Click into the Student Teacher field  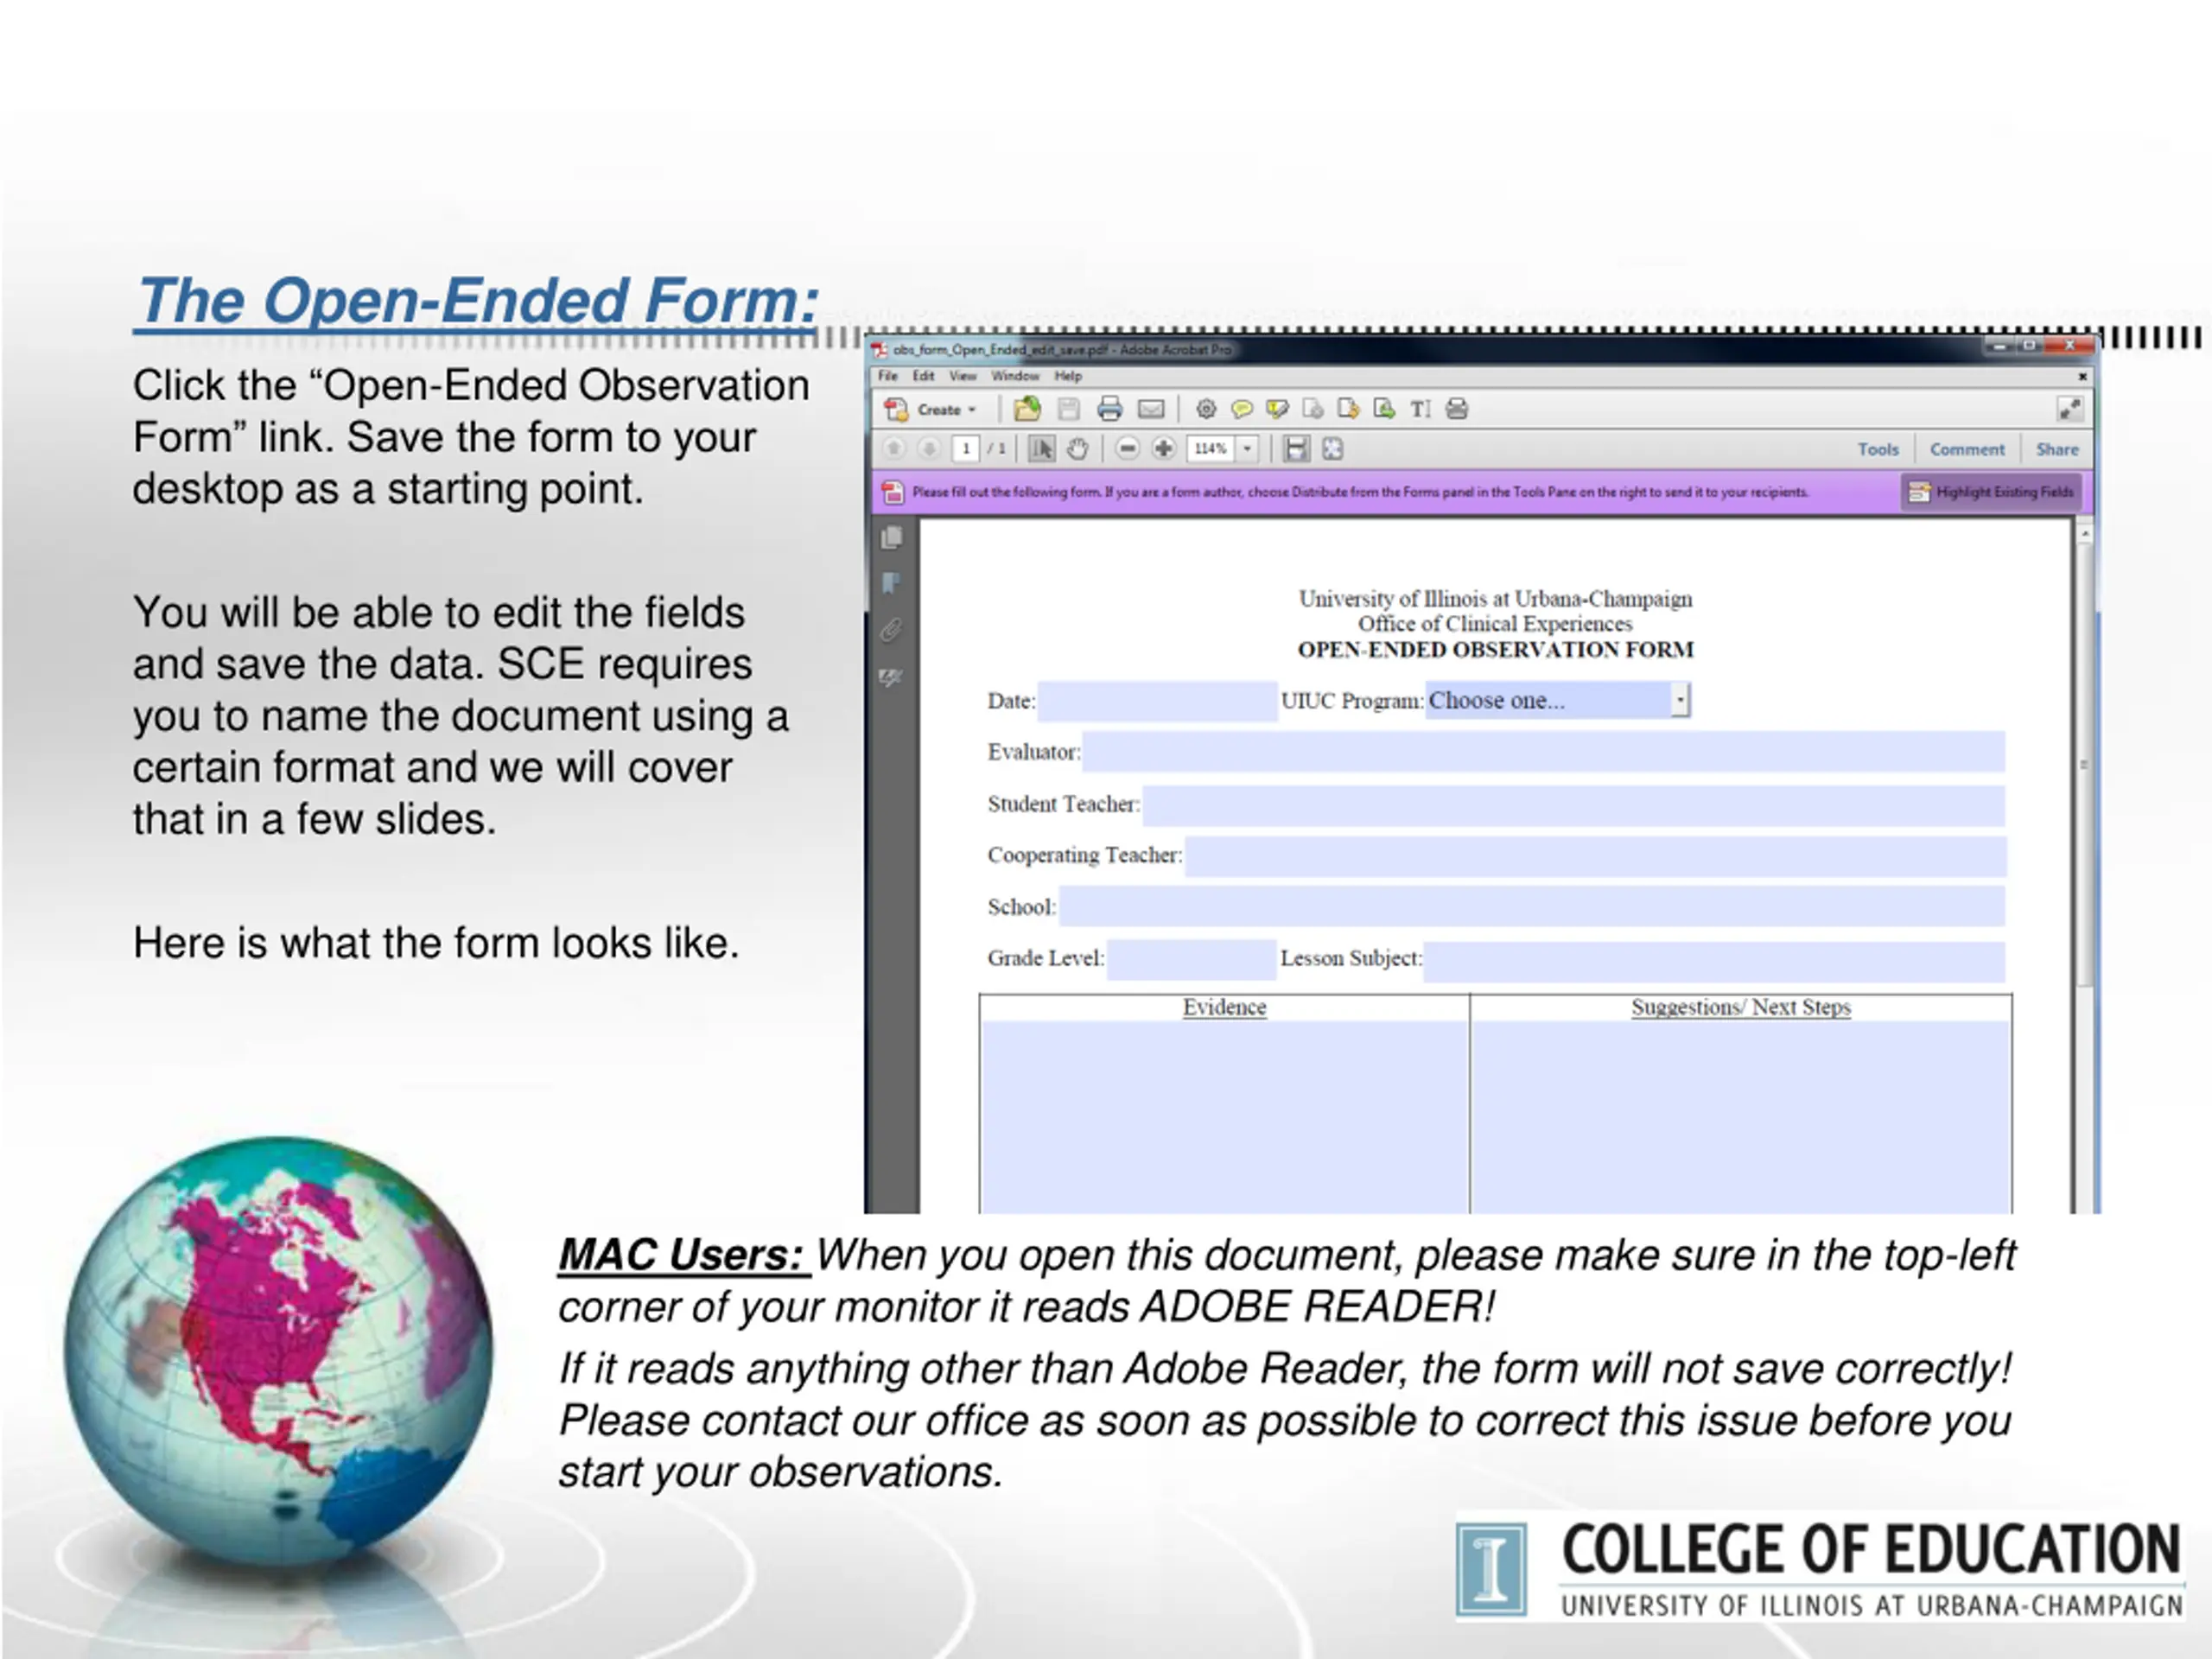(x=1574, y=805)
